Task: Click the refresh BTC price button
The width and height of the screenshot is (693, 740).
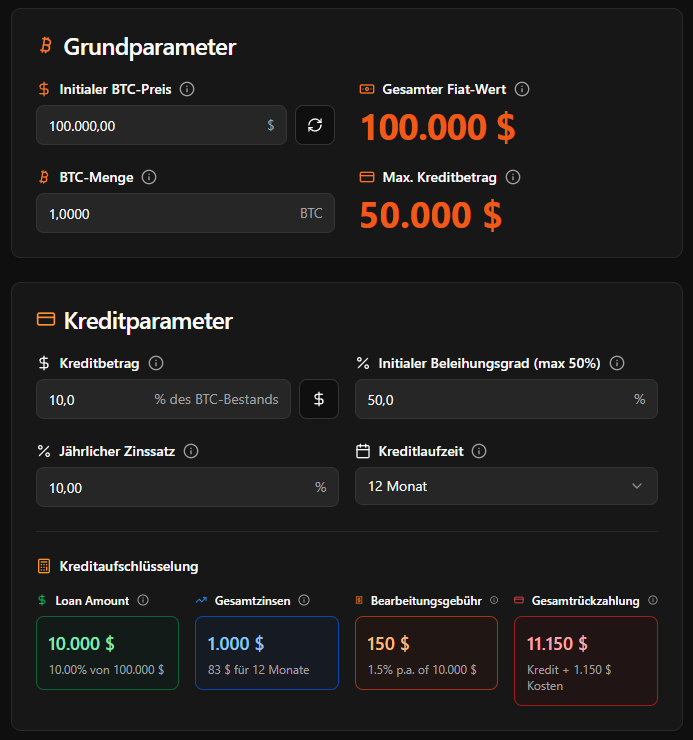Action: [x=315, y=125]
